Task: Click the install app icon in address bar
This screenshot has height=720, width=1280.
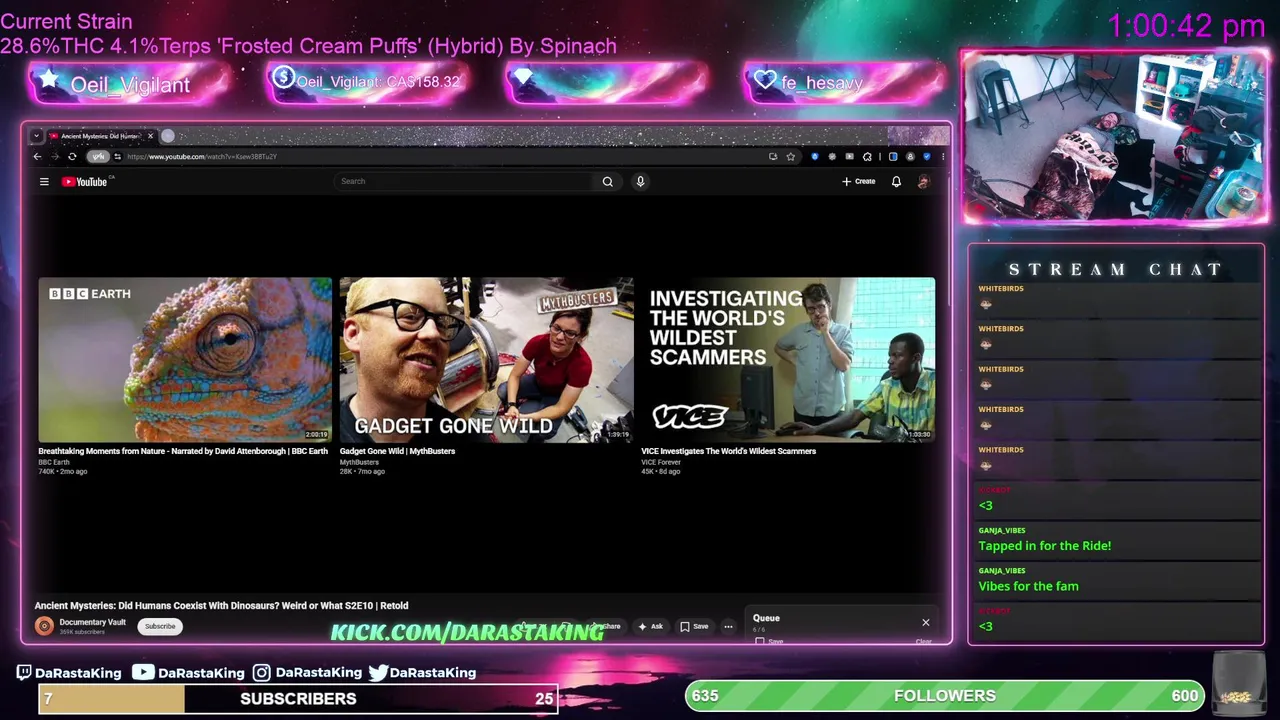Action: pyautogui.click(x=773, y=156)
